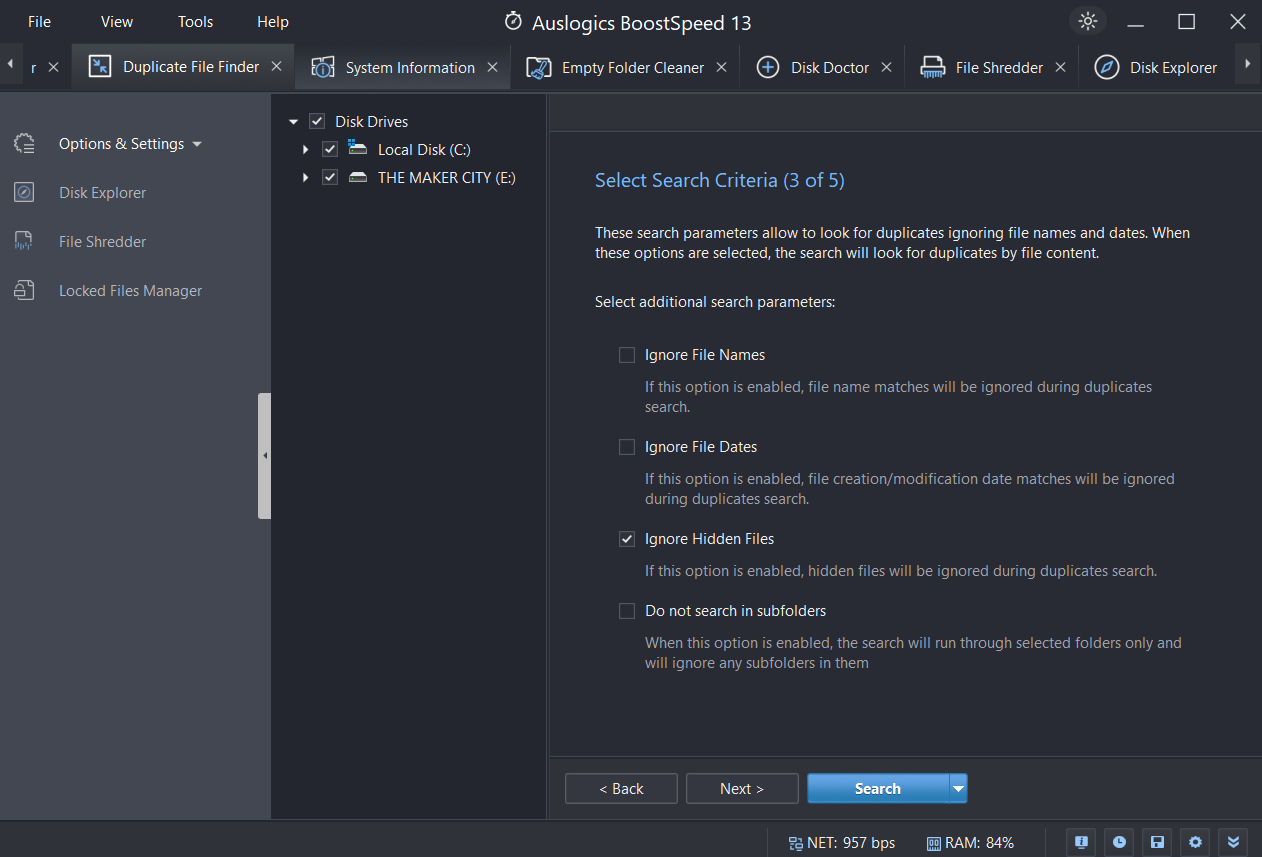Click the floppy disk save icon in status bar
The height and width of the screenshot is (857, 1262).
pos(1157,842)
